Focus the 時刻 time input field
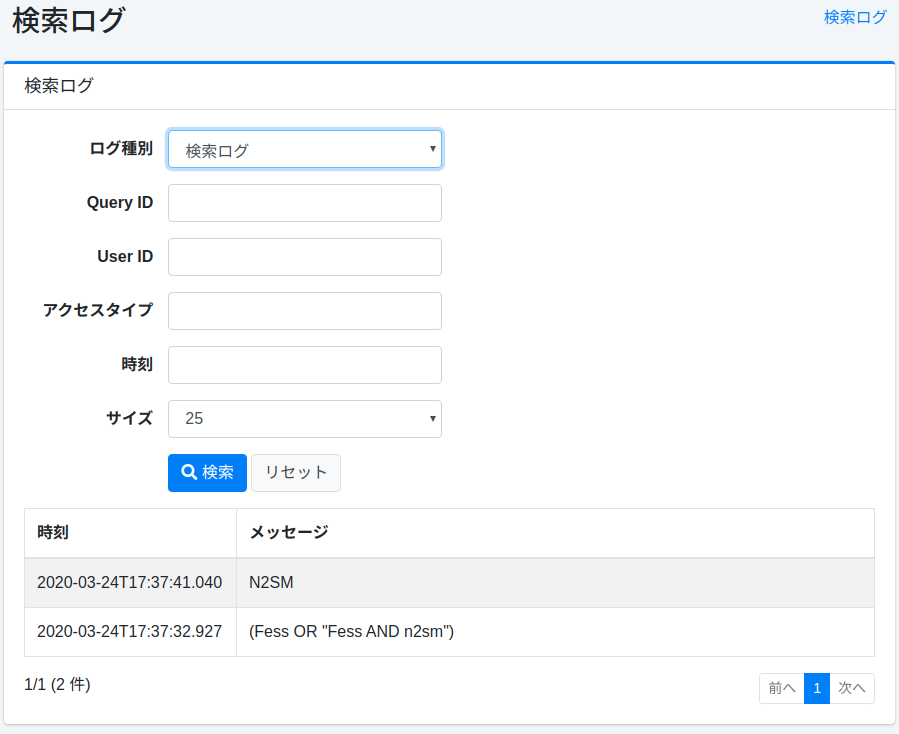Image resolution: width=899 pixels, height=734 pixels. (304, 364)
